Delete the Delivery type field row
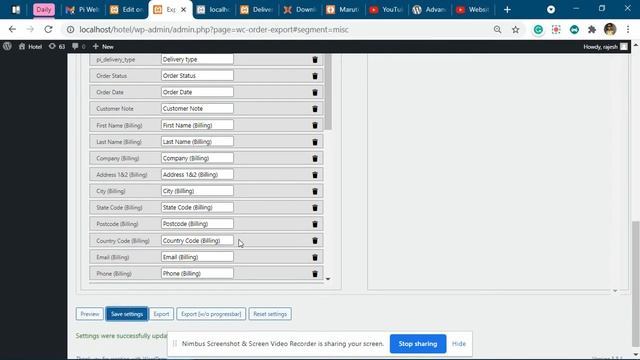The image size is (640, 360). 315,60
